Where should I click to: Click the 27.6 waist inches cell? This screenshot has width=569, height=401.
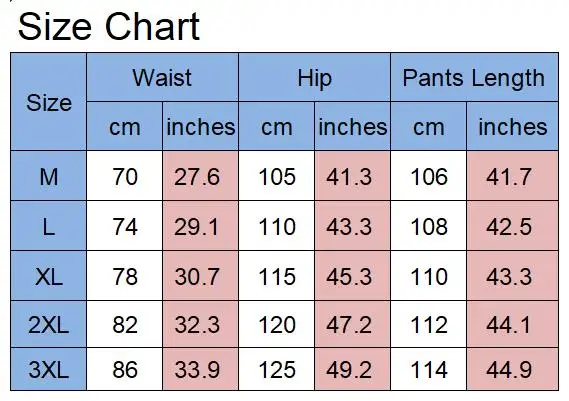point(200,176)
